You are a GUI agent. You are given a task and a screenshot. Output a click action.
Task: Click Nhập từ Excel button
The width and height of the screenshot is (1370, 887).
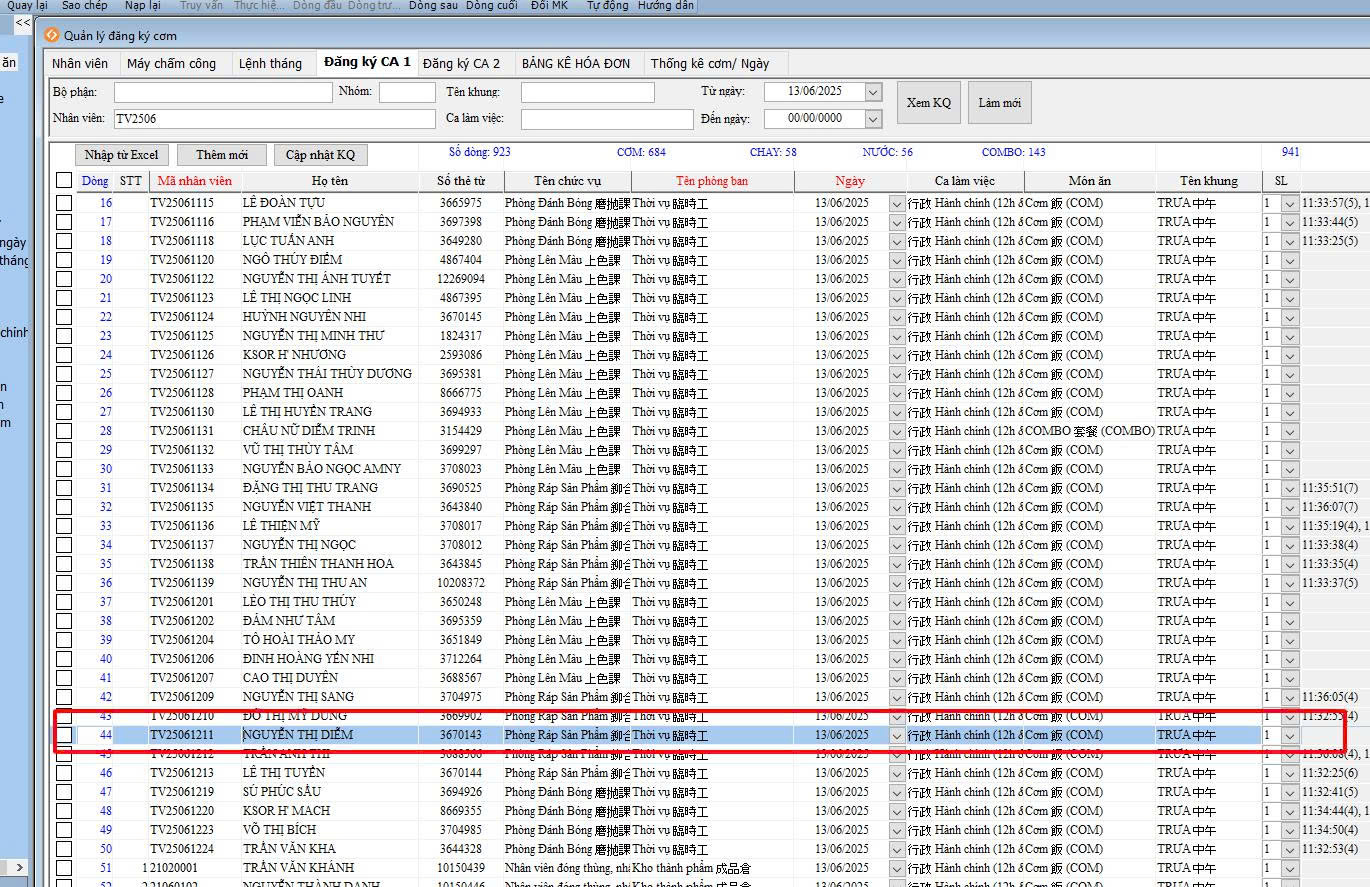click(x=121, y=155)
